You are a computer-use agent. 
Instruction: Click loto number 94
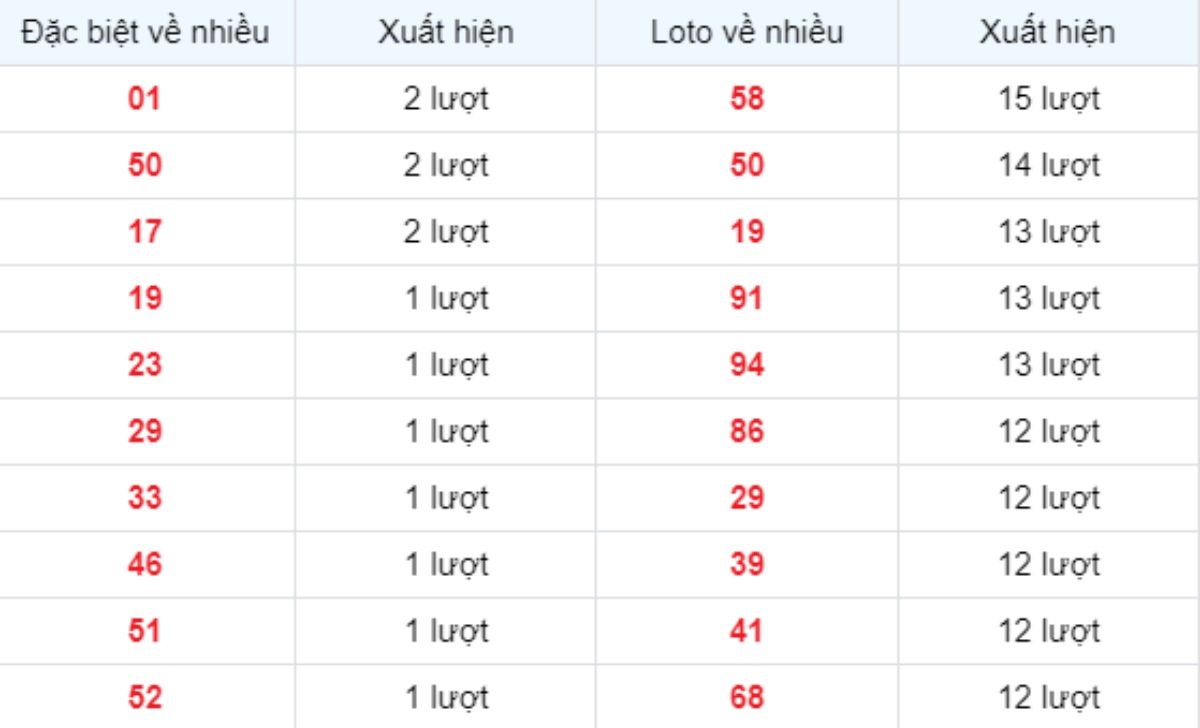point(747,365)
